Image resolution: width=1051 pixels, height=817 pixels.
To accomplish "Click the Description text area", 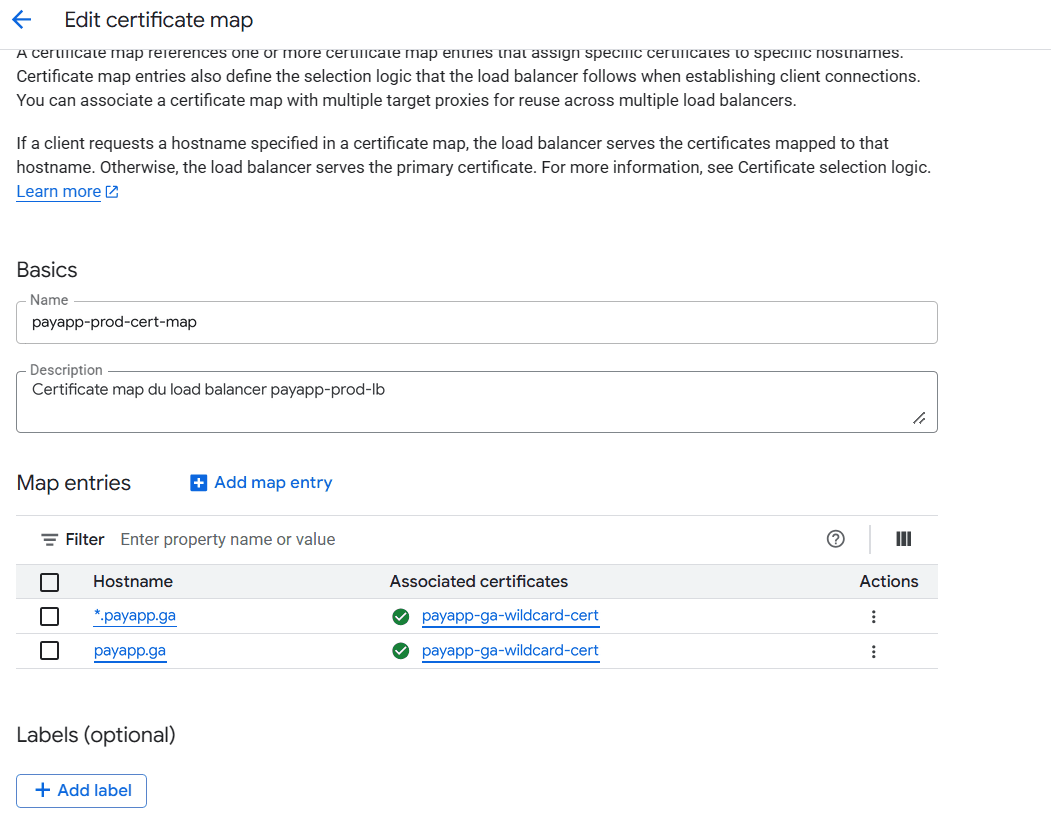I will pos(477,401).
